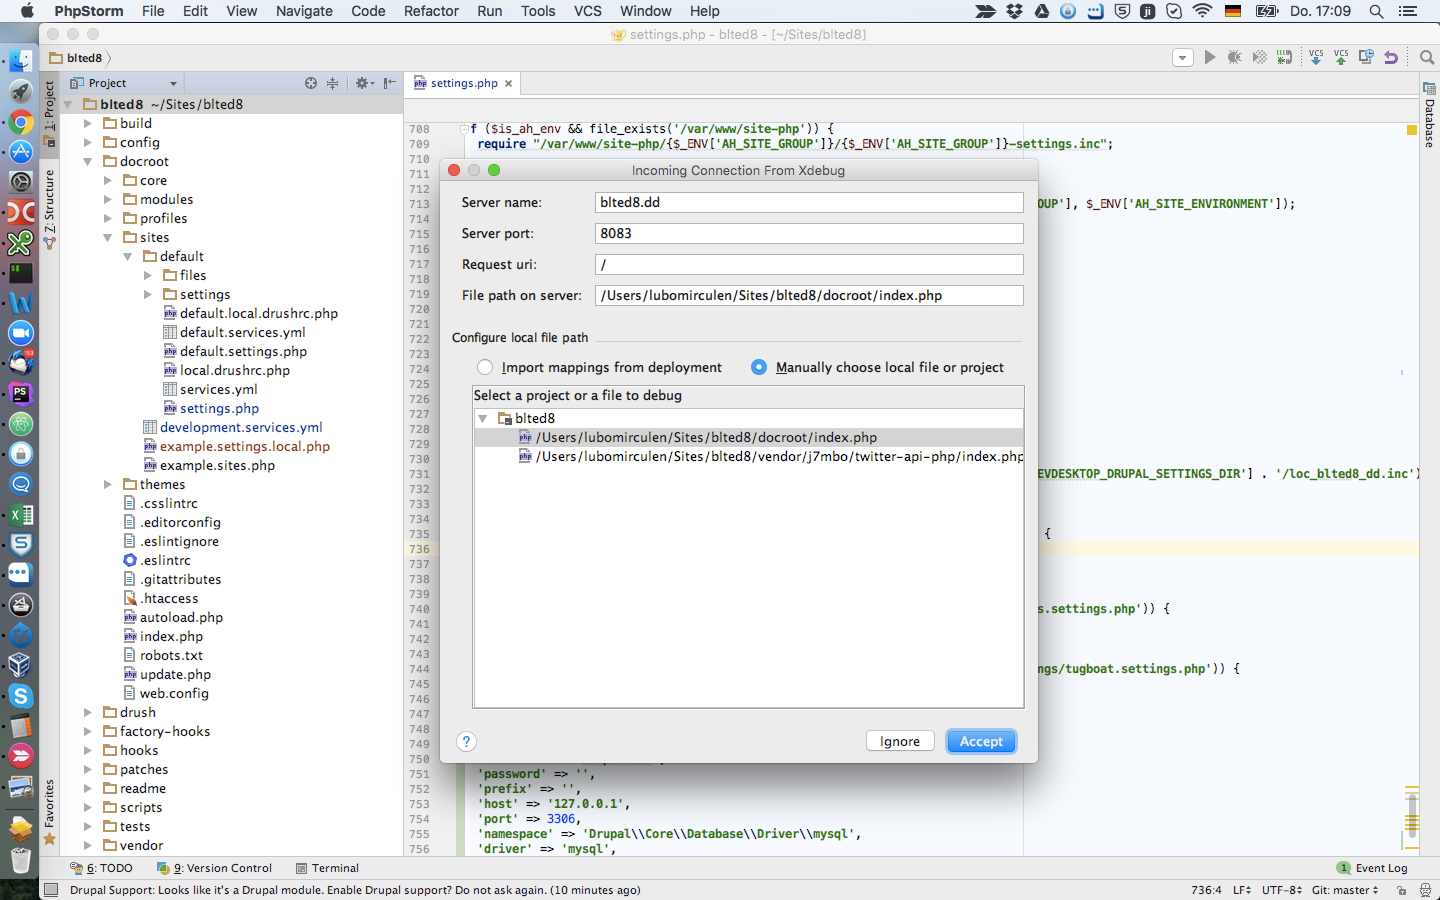This screenshot has width=1440, height=900.
Task: Commit changes with the VCS green arrow
Action: tap(1341, 58)
